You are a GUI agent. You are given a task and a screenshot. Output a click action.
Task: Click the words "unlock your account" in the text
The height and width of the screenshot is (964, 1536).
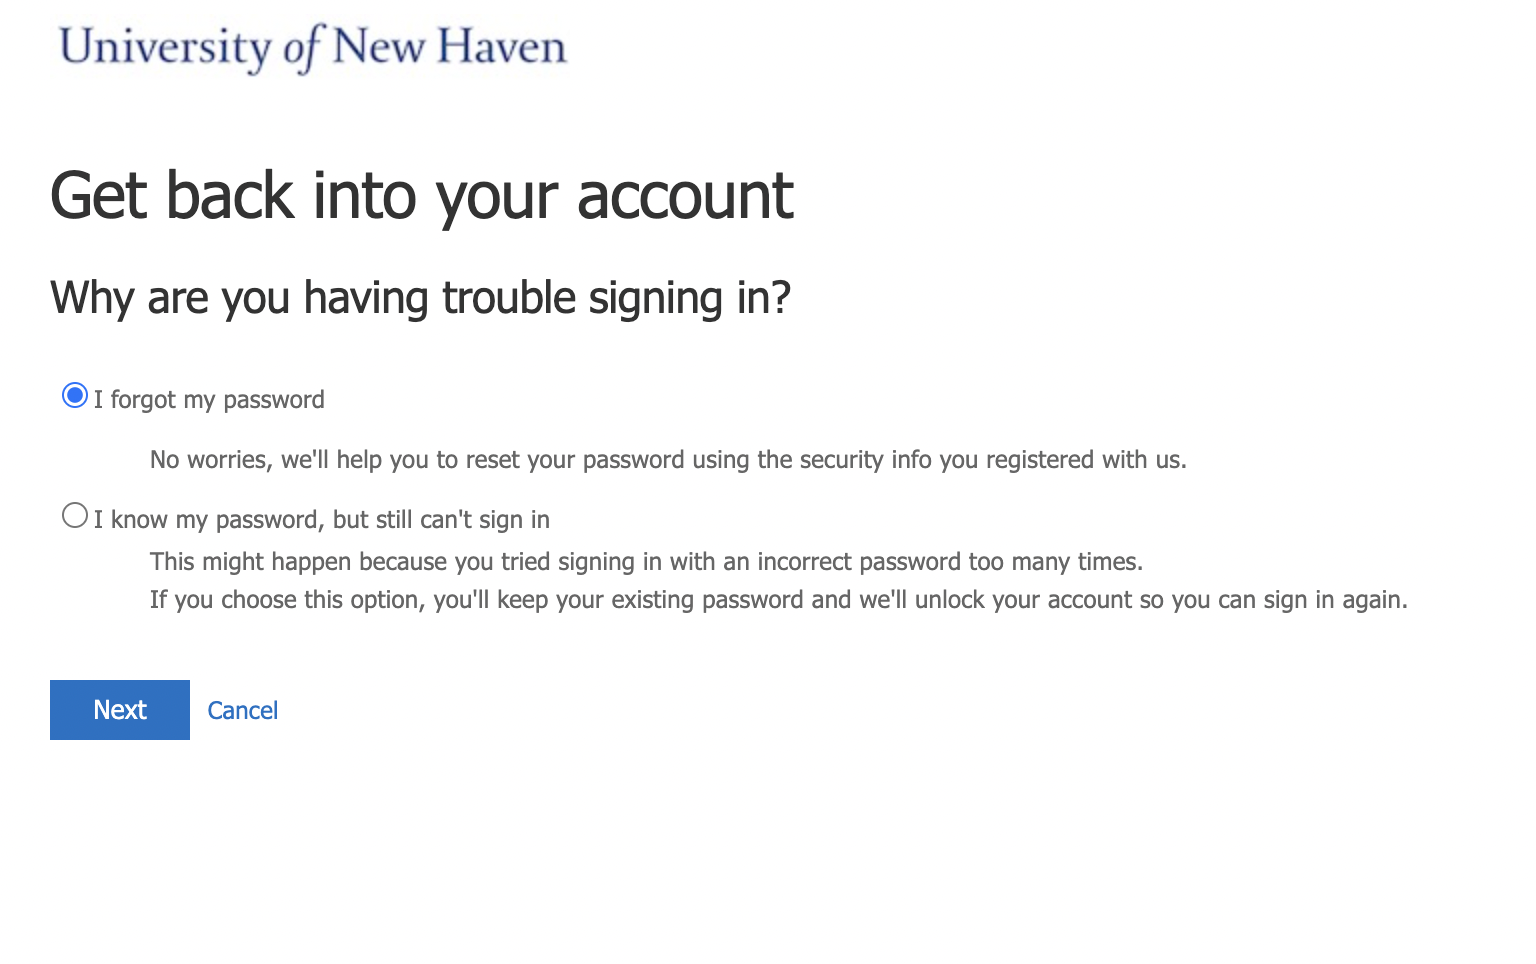pos(1024,600)
